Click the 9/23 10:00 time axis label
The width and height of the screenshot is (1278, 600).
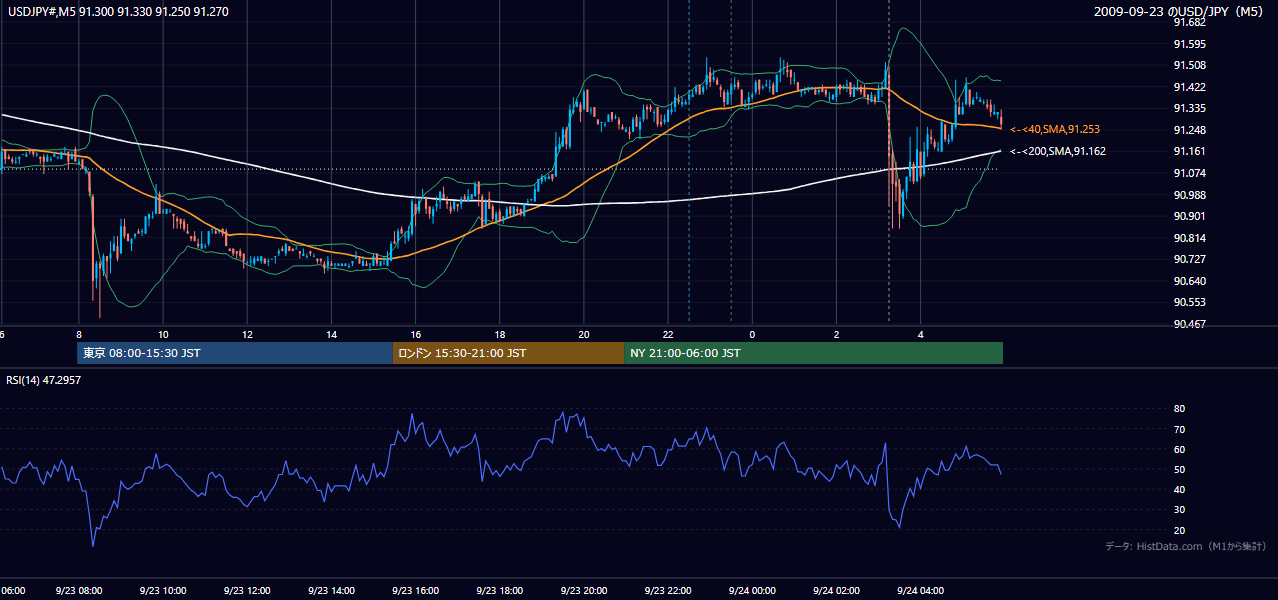[x=162, y=591]
